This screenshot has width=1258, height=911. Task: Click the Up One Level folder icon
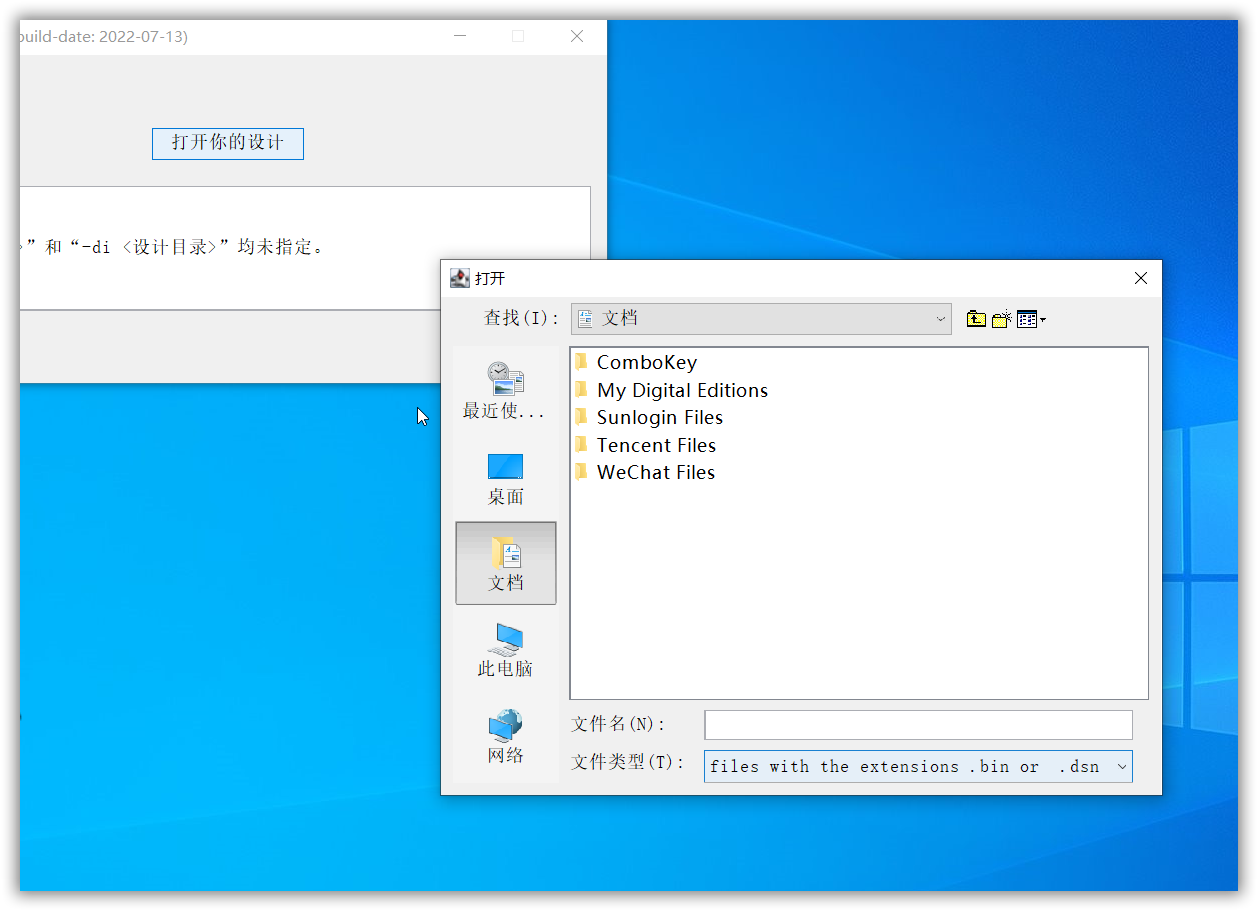pos(976,318)
